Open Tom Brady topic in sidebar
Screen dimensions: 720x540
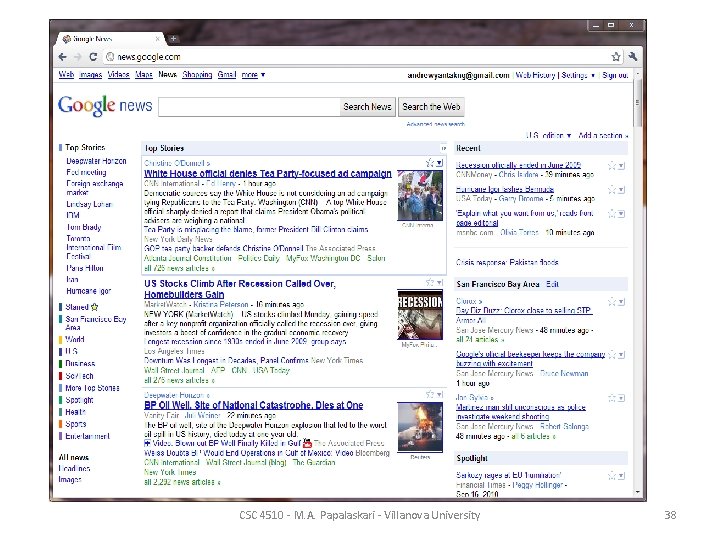[84, 227]
